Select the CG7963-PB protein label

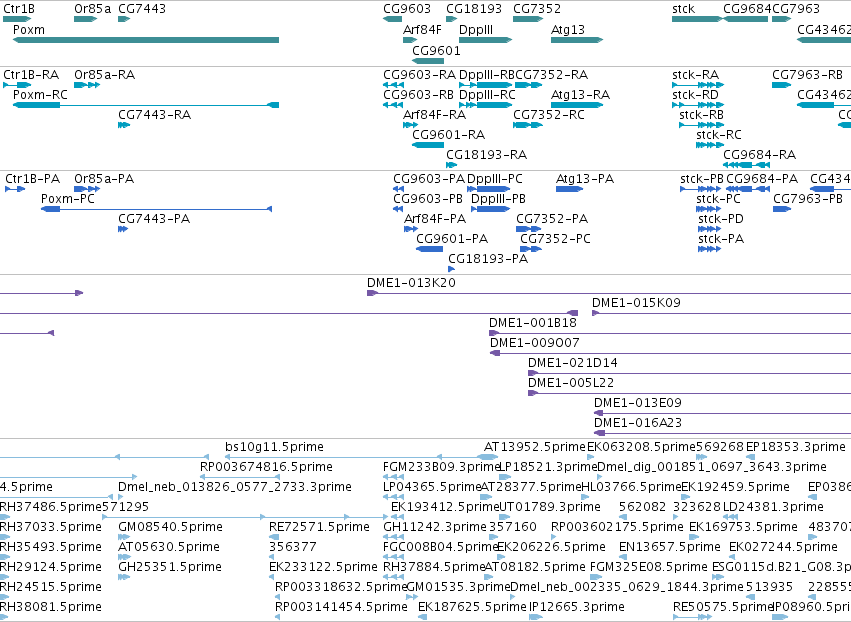[808, 199]
